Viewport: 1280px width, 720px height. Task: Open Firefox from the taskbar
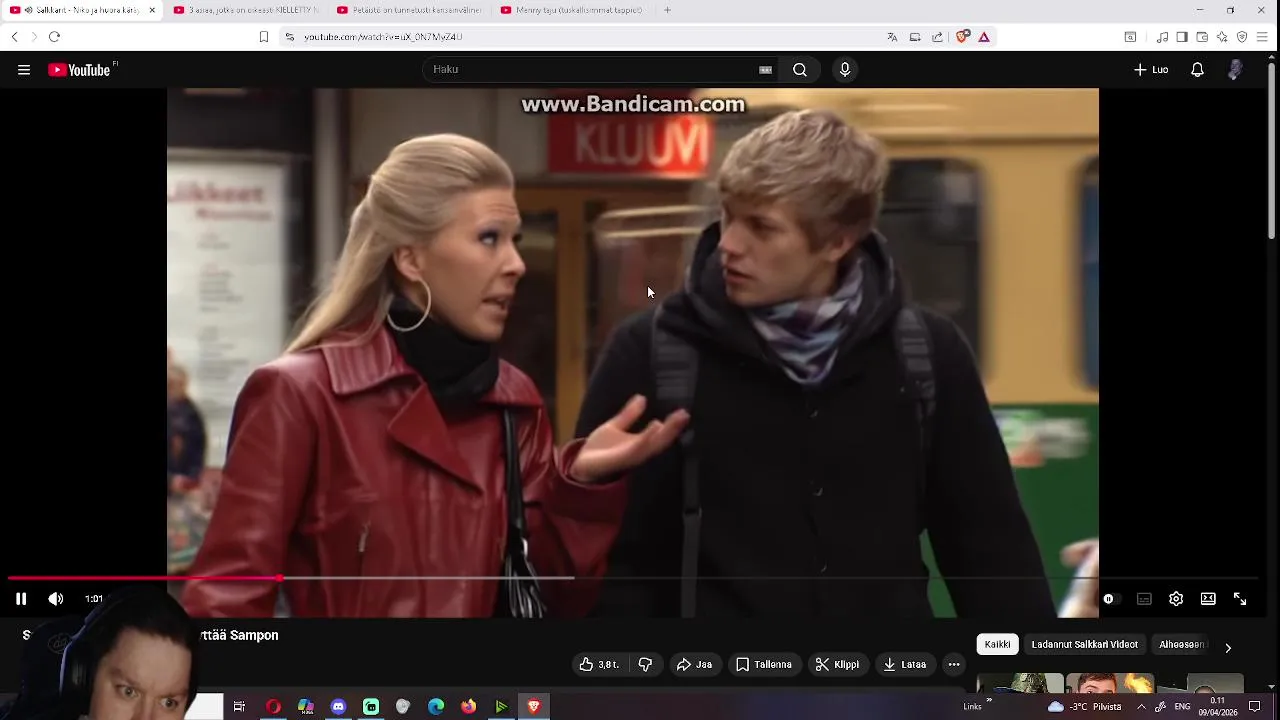tap(468, 707)
